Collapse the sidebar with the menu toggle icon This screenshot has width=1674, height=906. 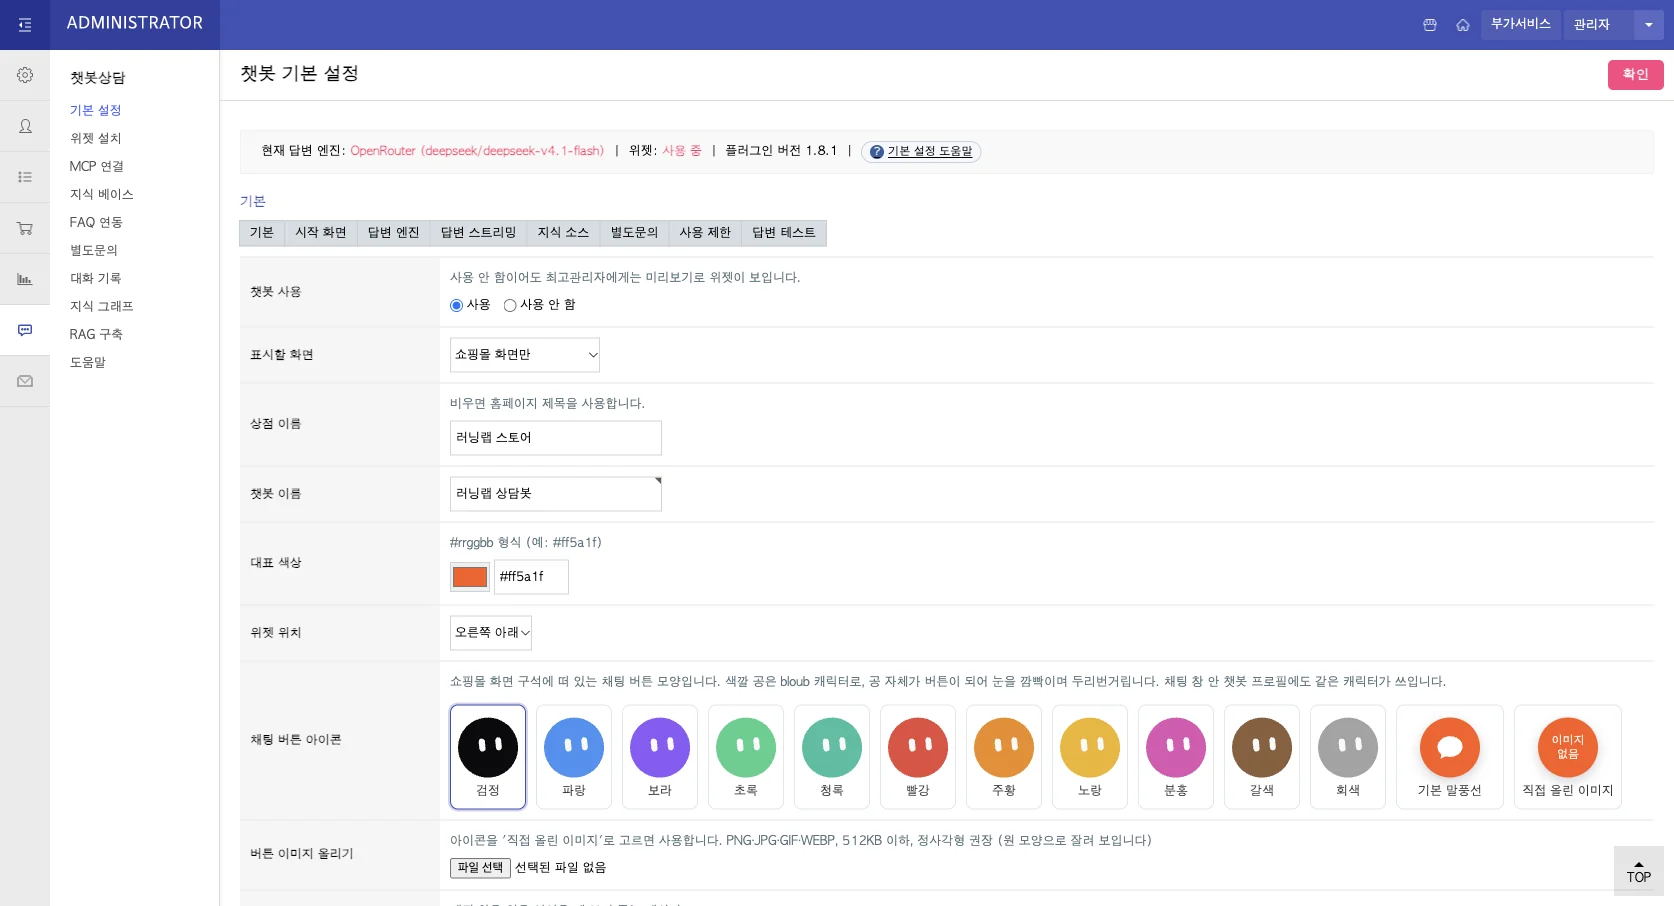point(25,25)
